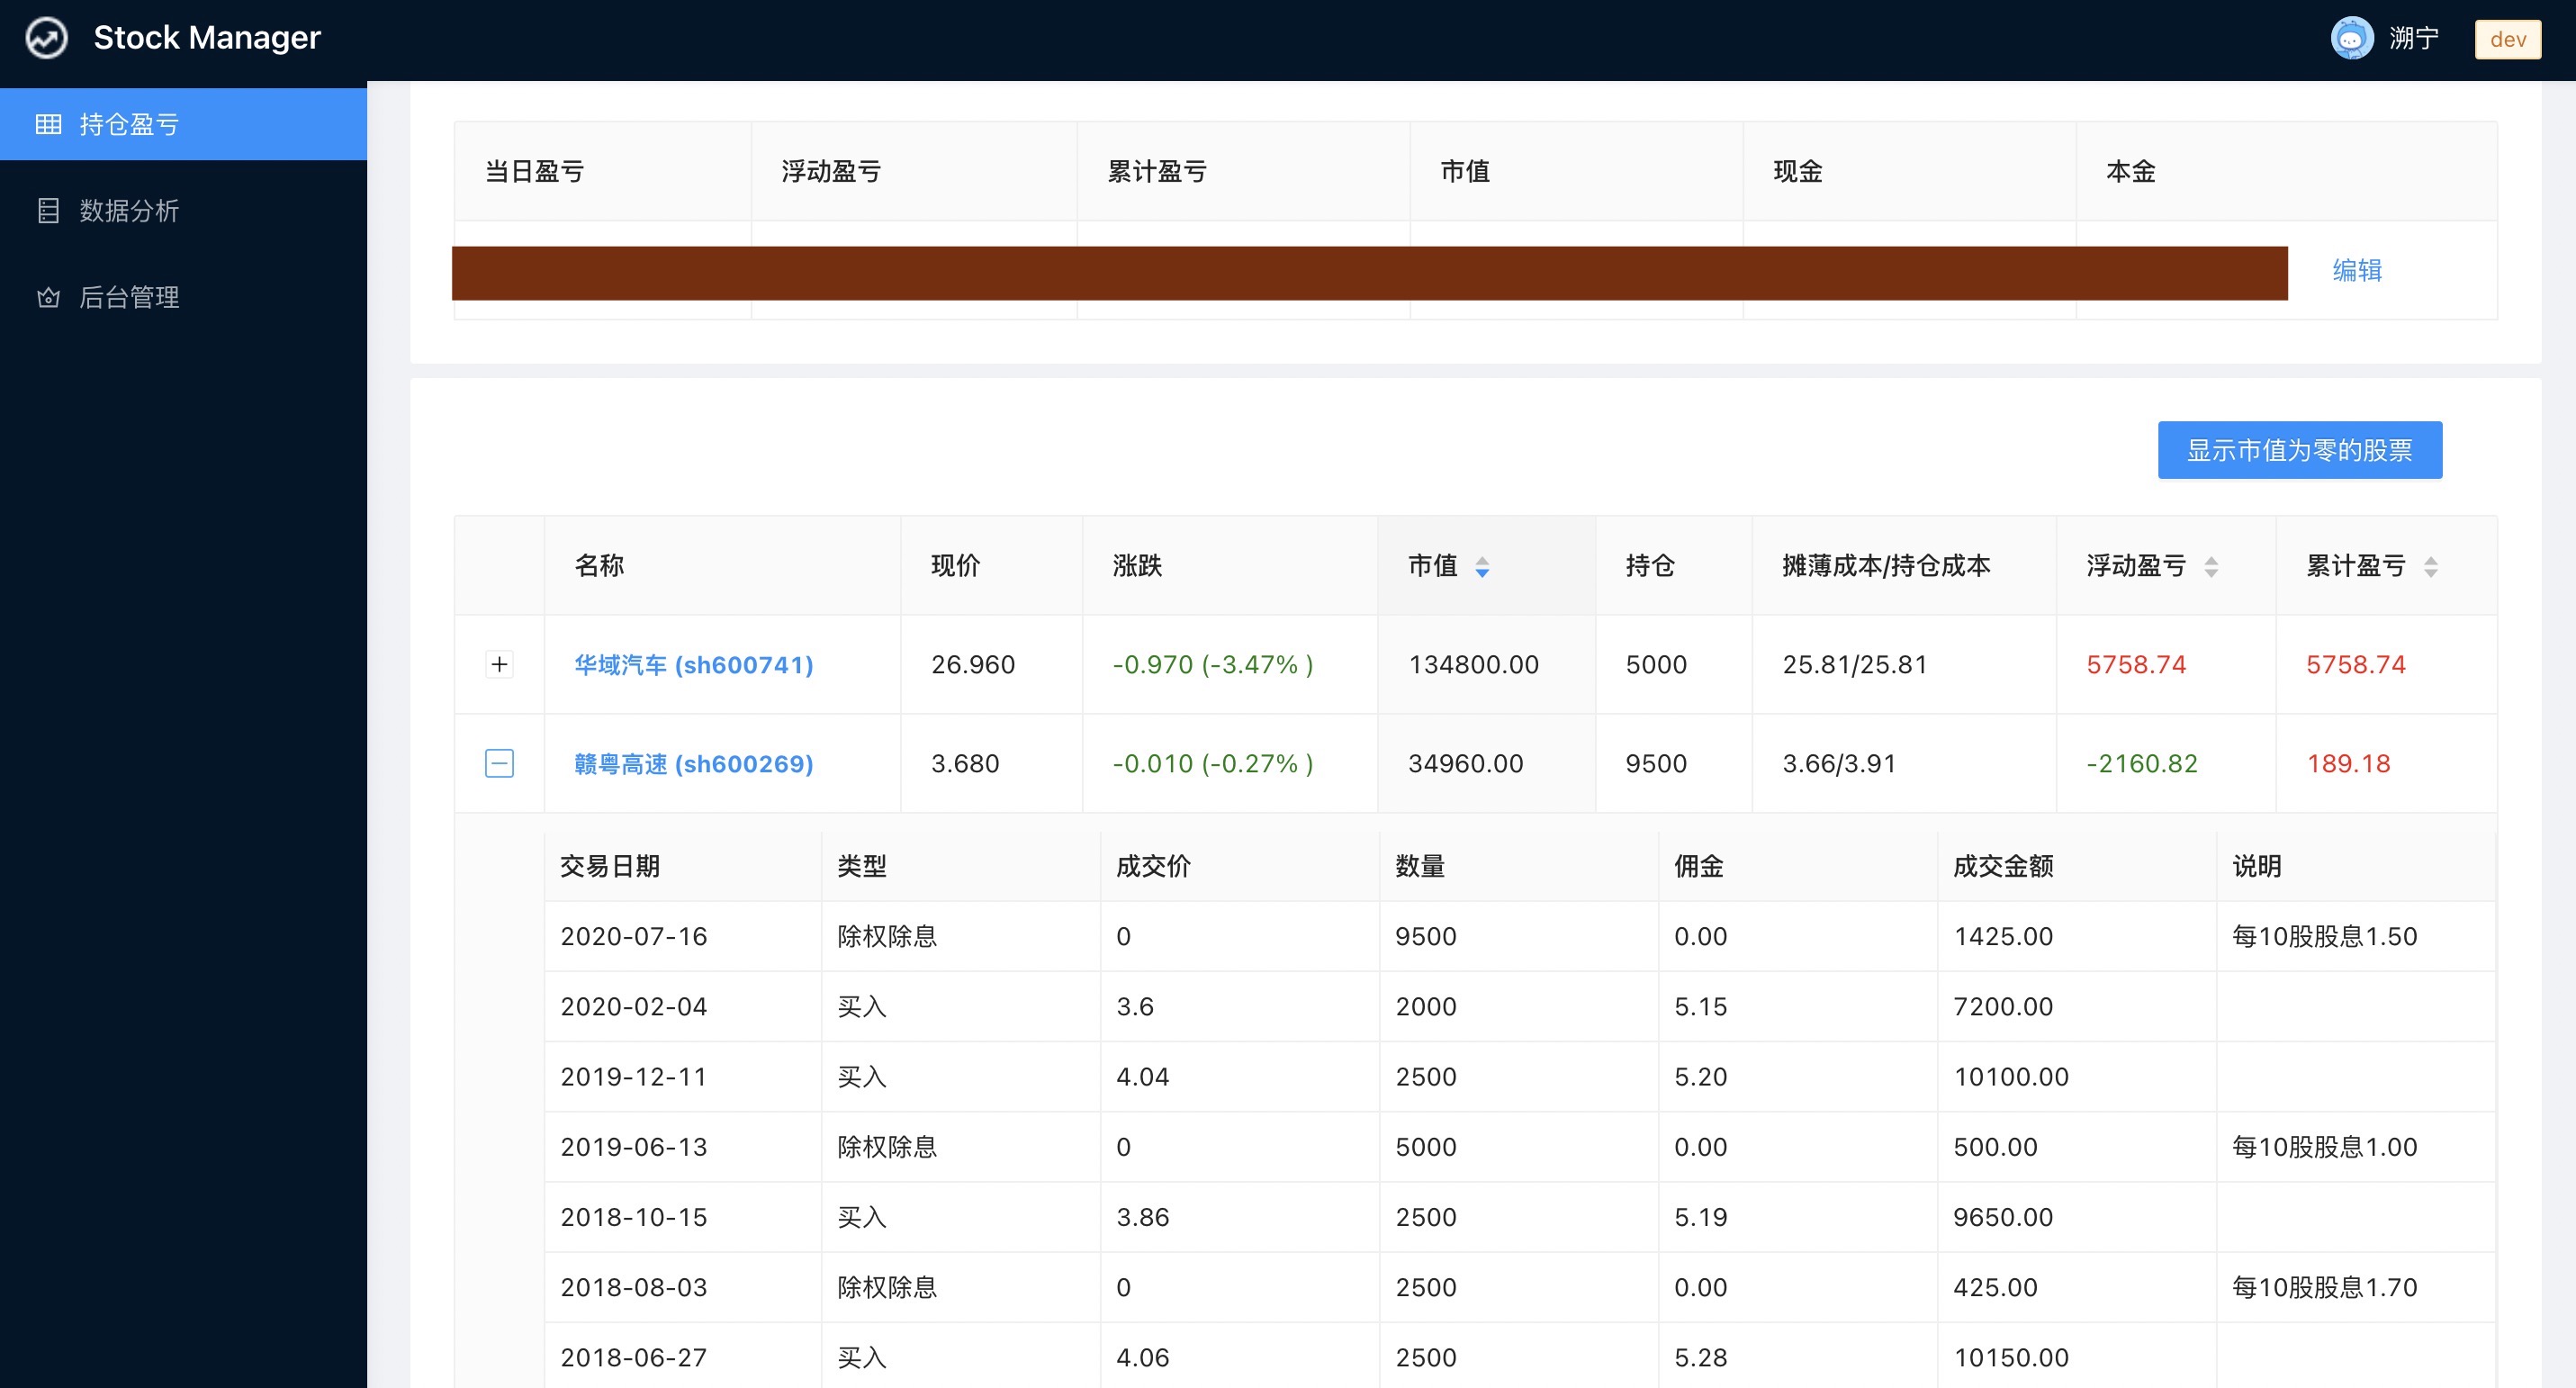Click the brown redacted summary bar
The height and width of the screenshot is (1388, 2576).
tap(1369, 273)
